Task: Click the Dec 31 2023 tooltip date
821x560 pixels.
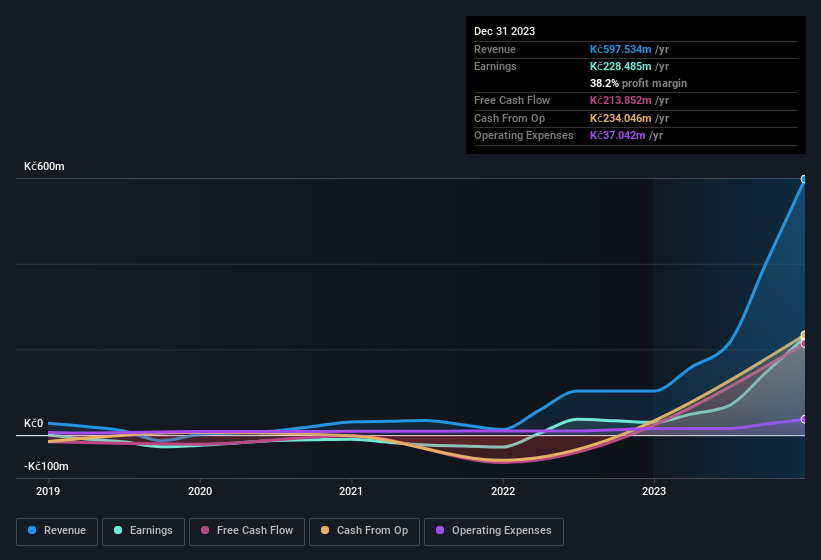Action: tap(504, 31)
